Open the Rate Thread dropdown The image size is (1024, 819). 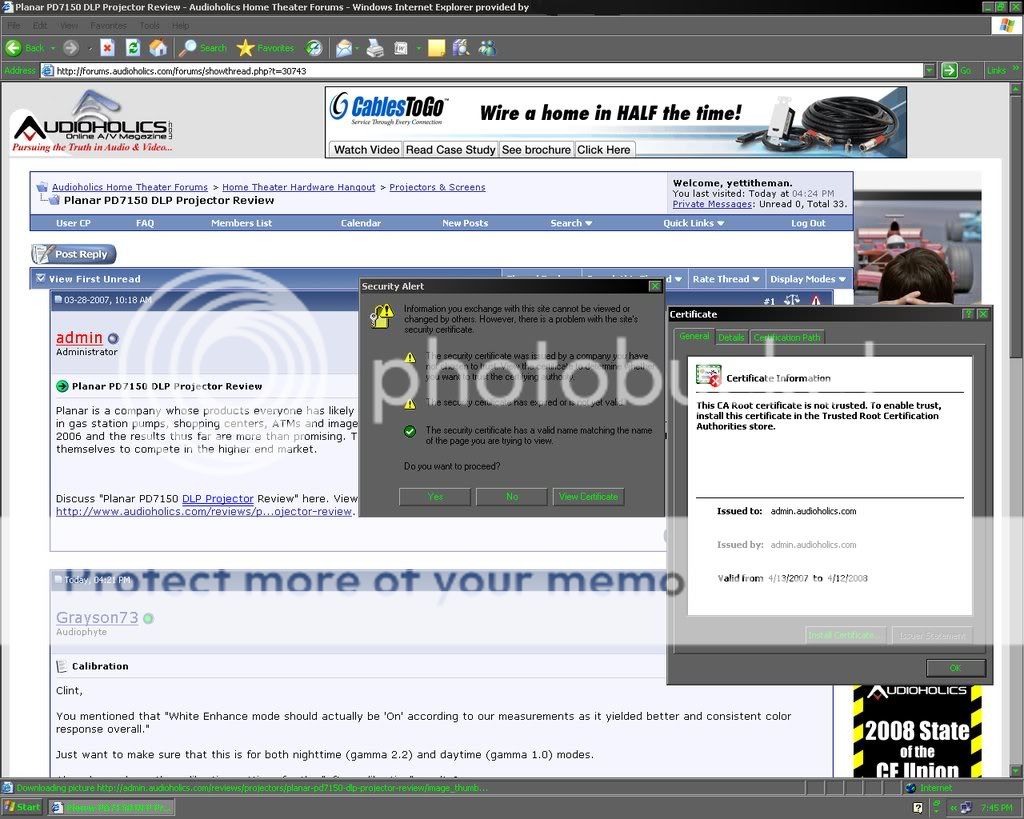726,279
